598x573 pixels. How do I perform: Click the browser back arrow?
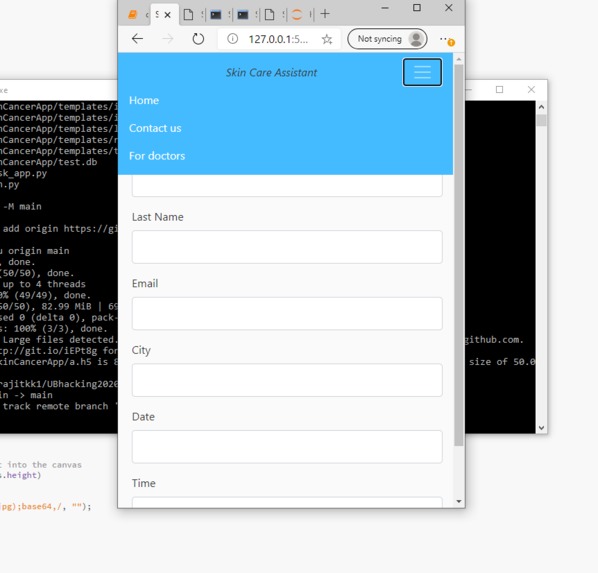[137, 39]
